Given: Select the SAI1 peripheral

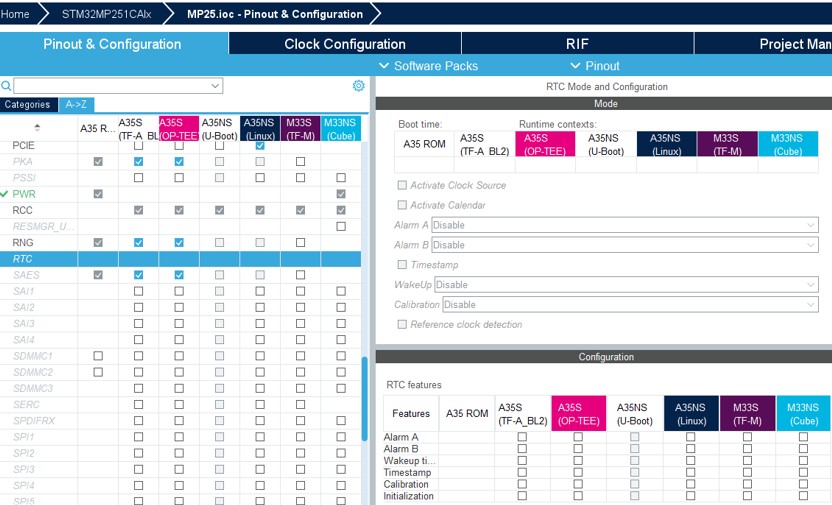Looking at the screenshot, I should click(x=24, y=291).
